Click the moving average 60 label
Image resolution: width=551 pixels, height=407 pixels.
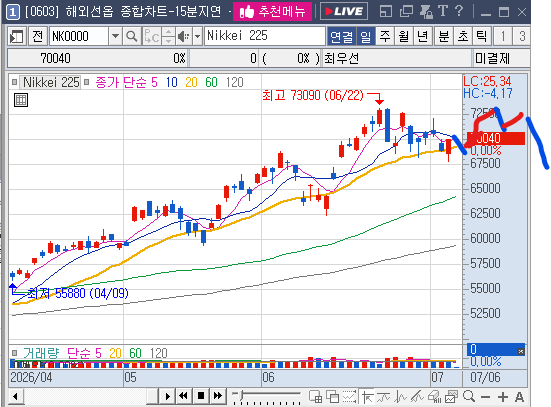(x=211, y=83)
